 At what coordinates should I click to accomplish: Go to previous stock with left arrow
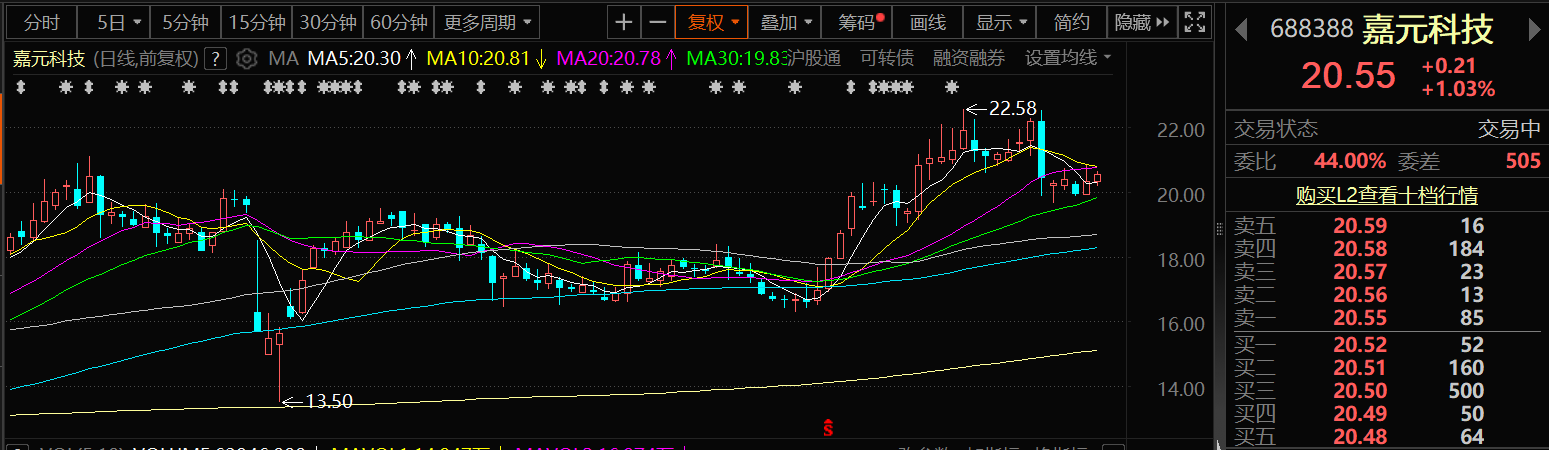(x=1241, y=30)
